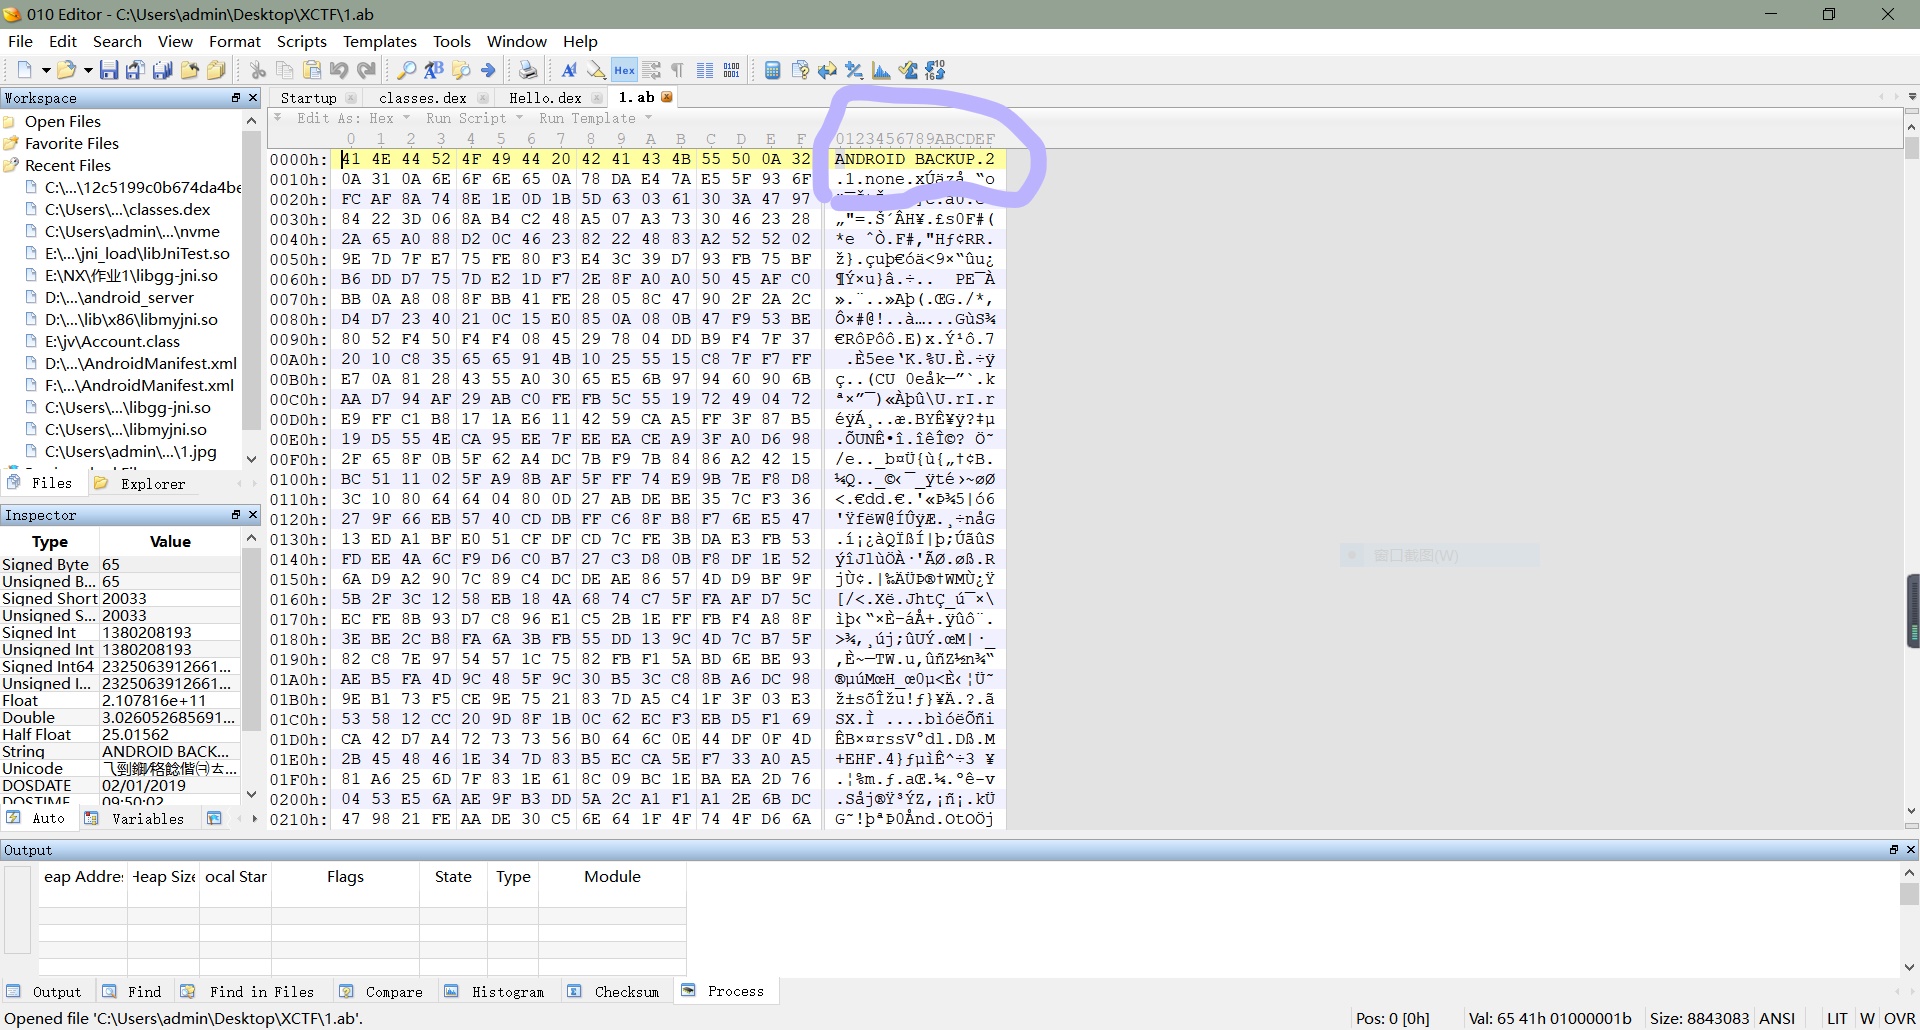This screenshot has height=1030, width=1920.
Task: Select the Find tool in the toolbar
Action: [406, 70]
